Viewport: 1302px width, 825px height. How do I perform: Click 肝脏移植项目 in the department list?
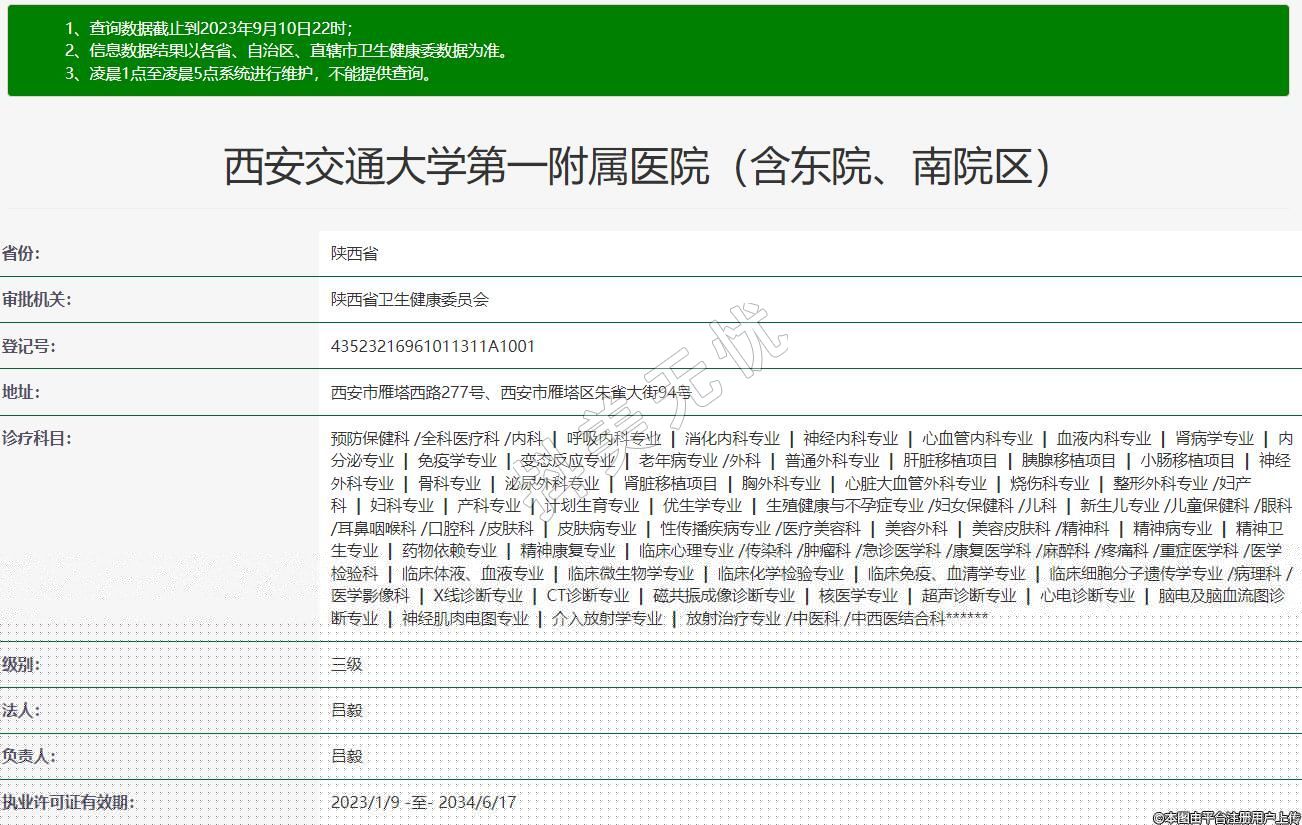point(950,461)
